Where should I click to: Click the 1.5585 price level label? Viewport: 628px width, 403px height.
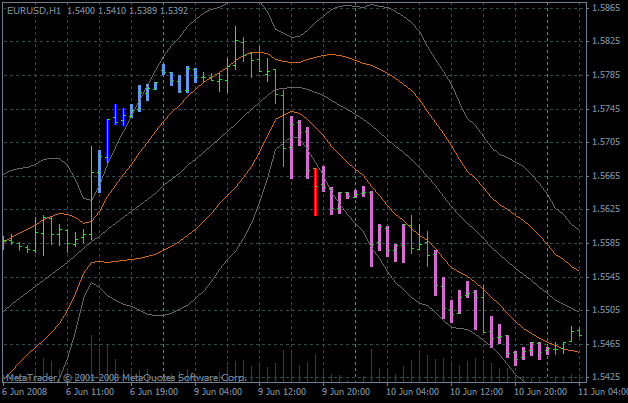point(603,243)
